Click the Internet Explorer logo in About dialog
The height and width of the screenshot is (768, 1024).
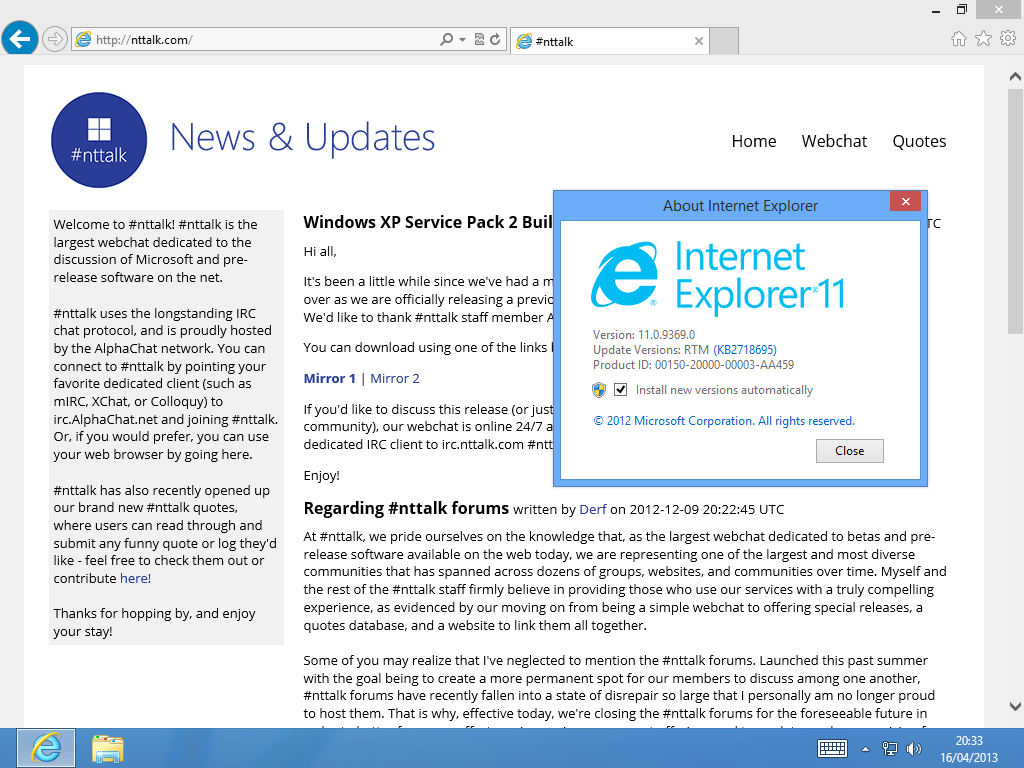[x=625, y=274]
